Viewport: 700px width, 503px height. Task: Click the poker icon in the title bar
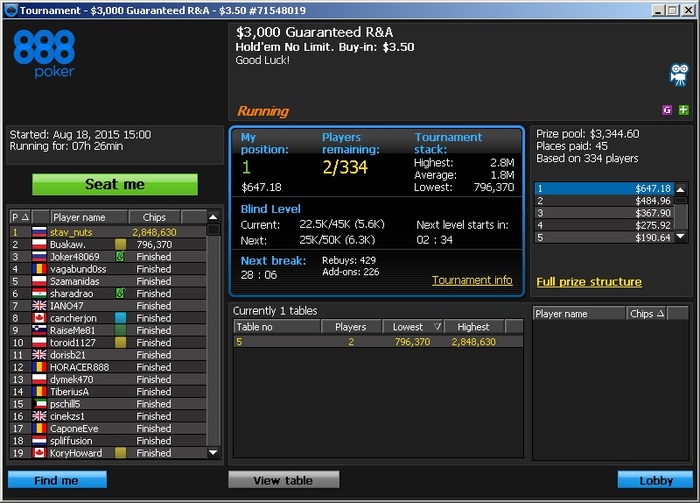pos(10,10)
